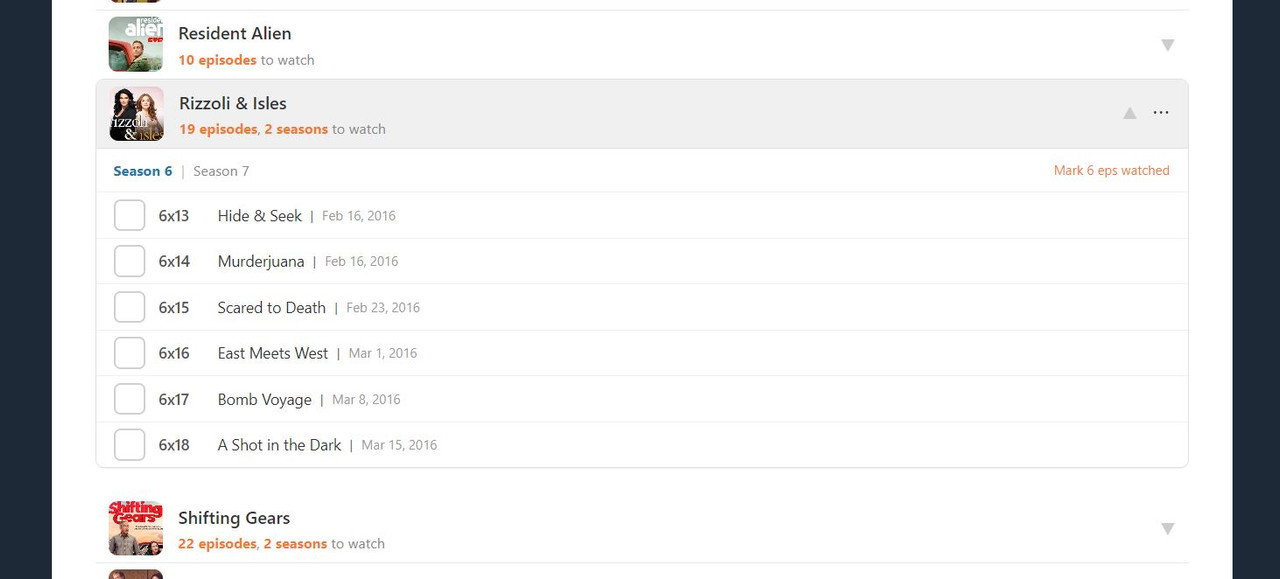Open Shifting Gears poster thumbnail
Viewport: 1280px width, 579px height.
[136, 528]
